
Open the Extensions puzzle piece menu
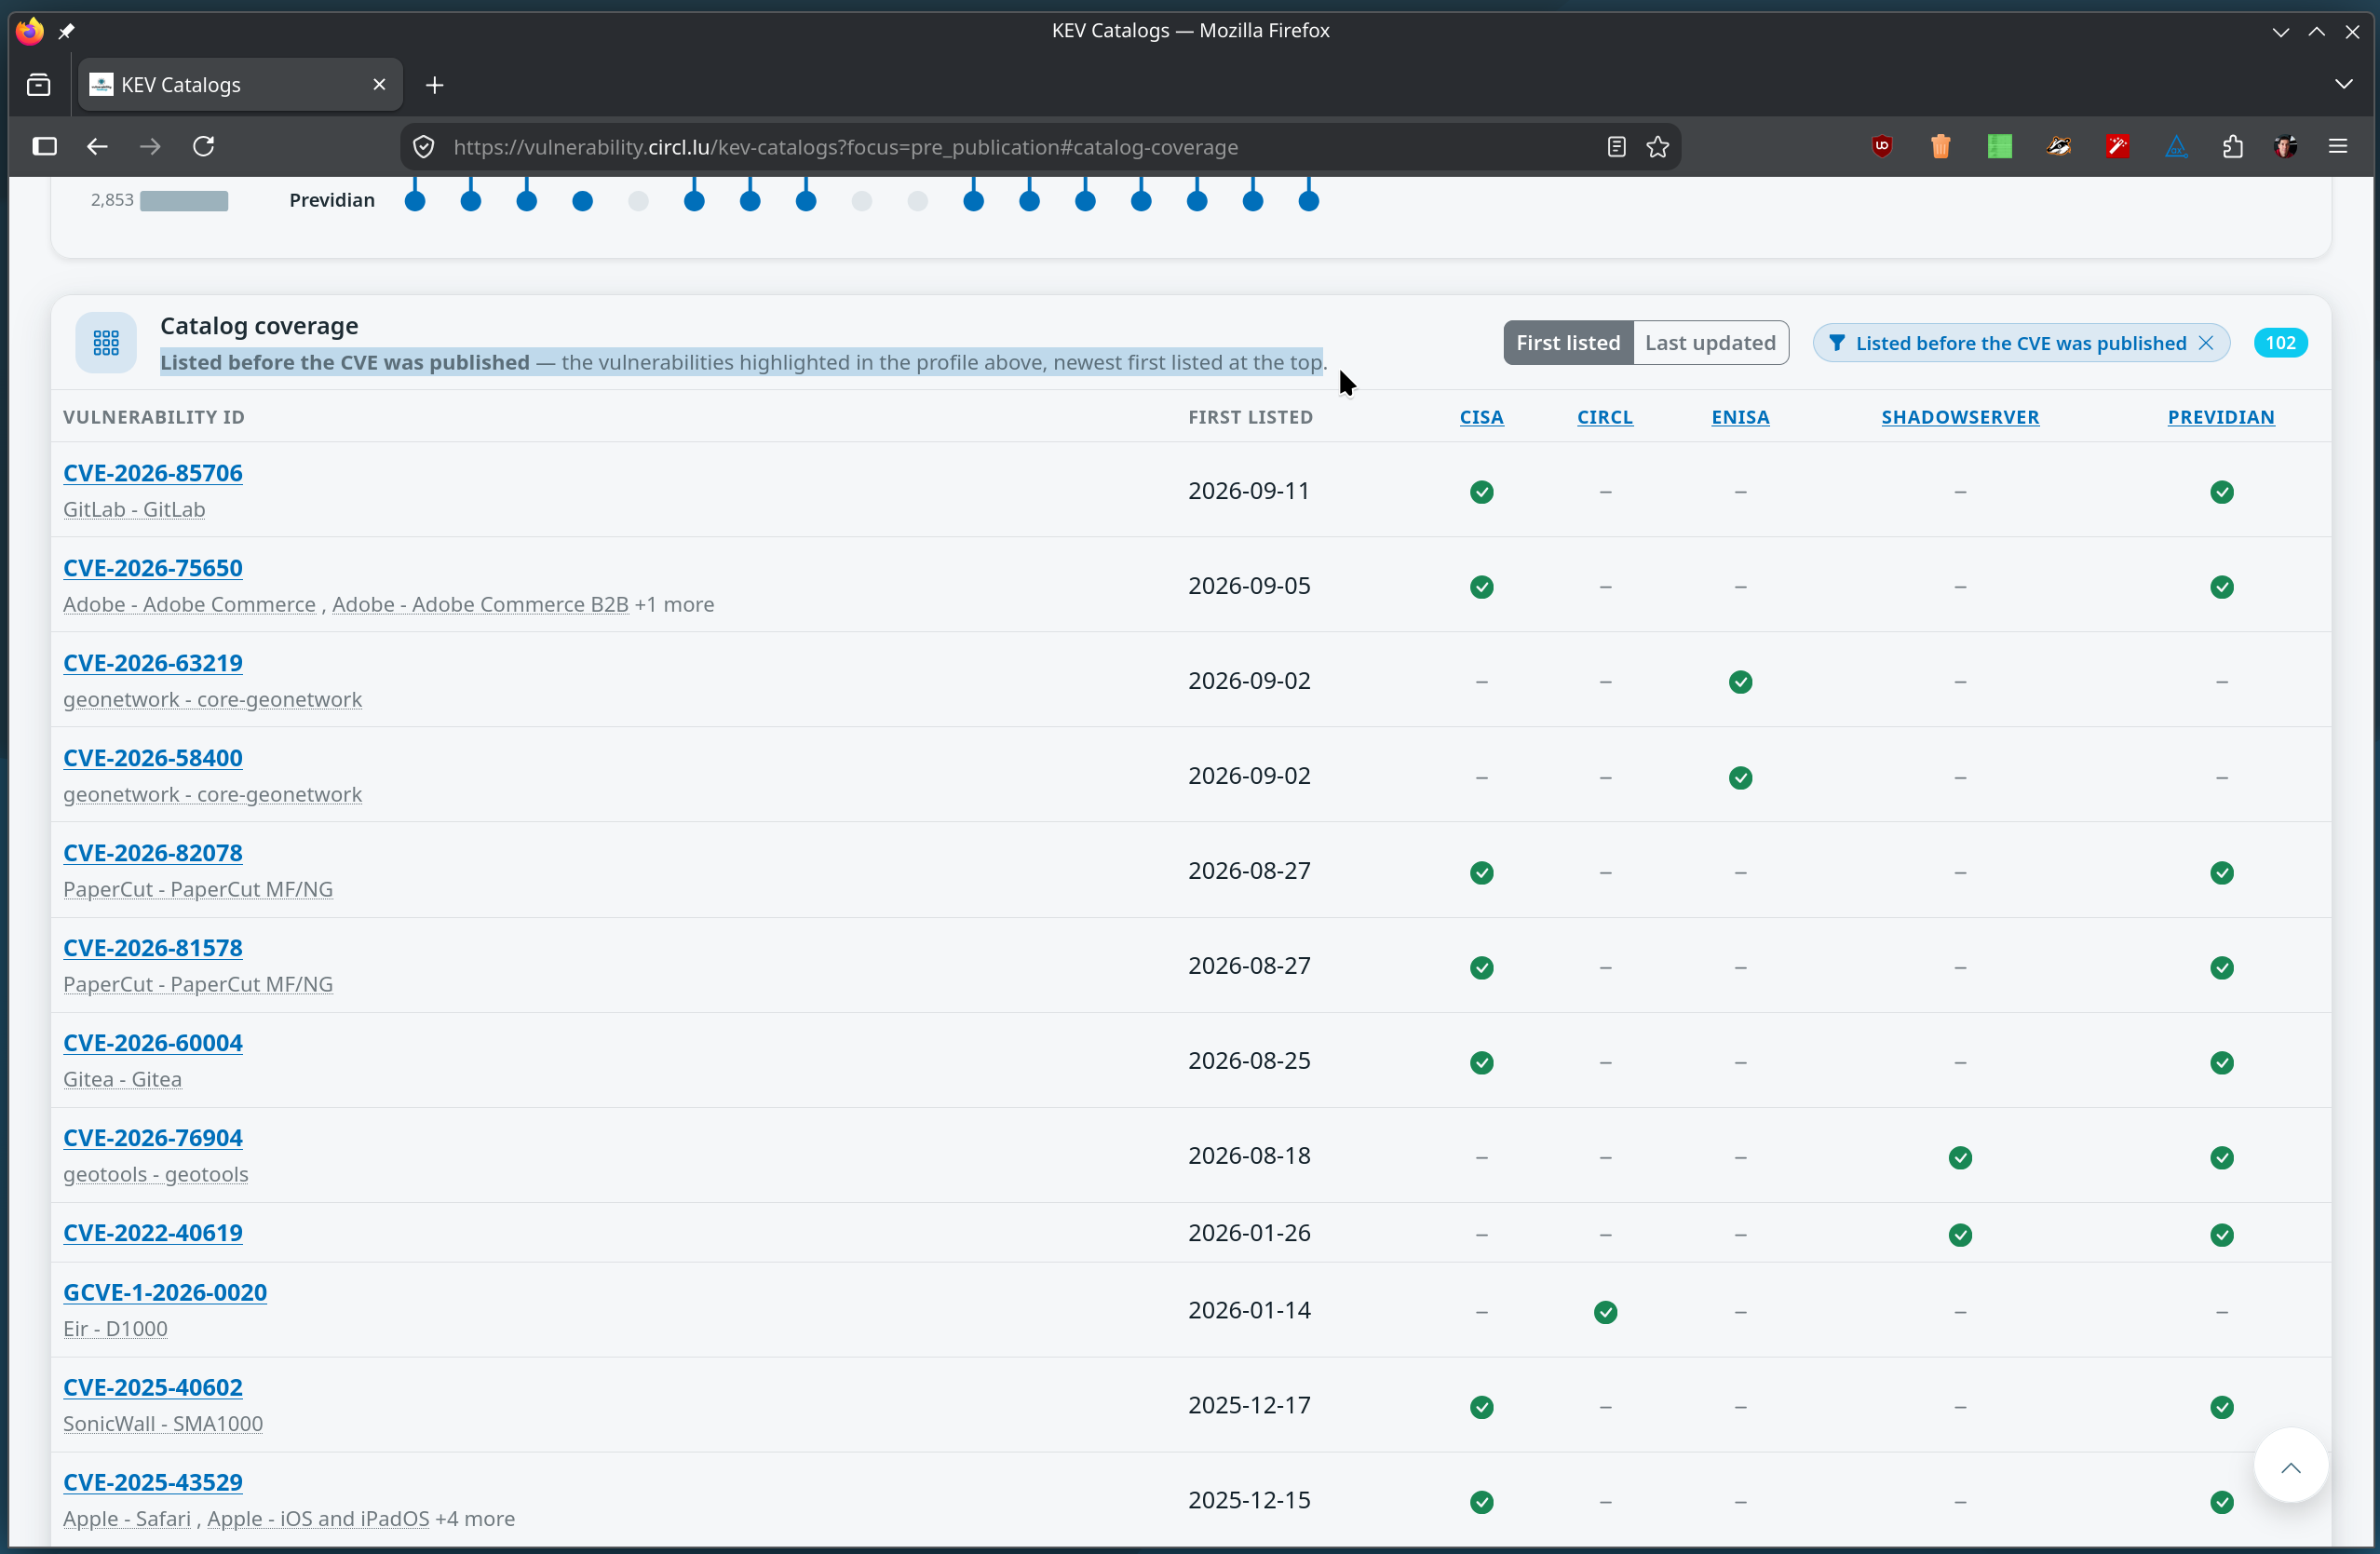pos(2233,147)
